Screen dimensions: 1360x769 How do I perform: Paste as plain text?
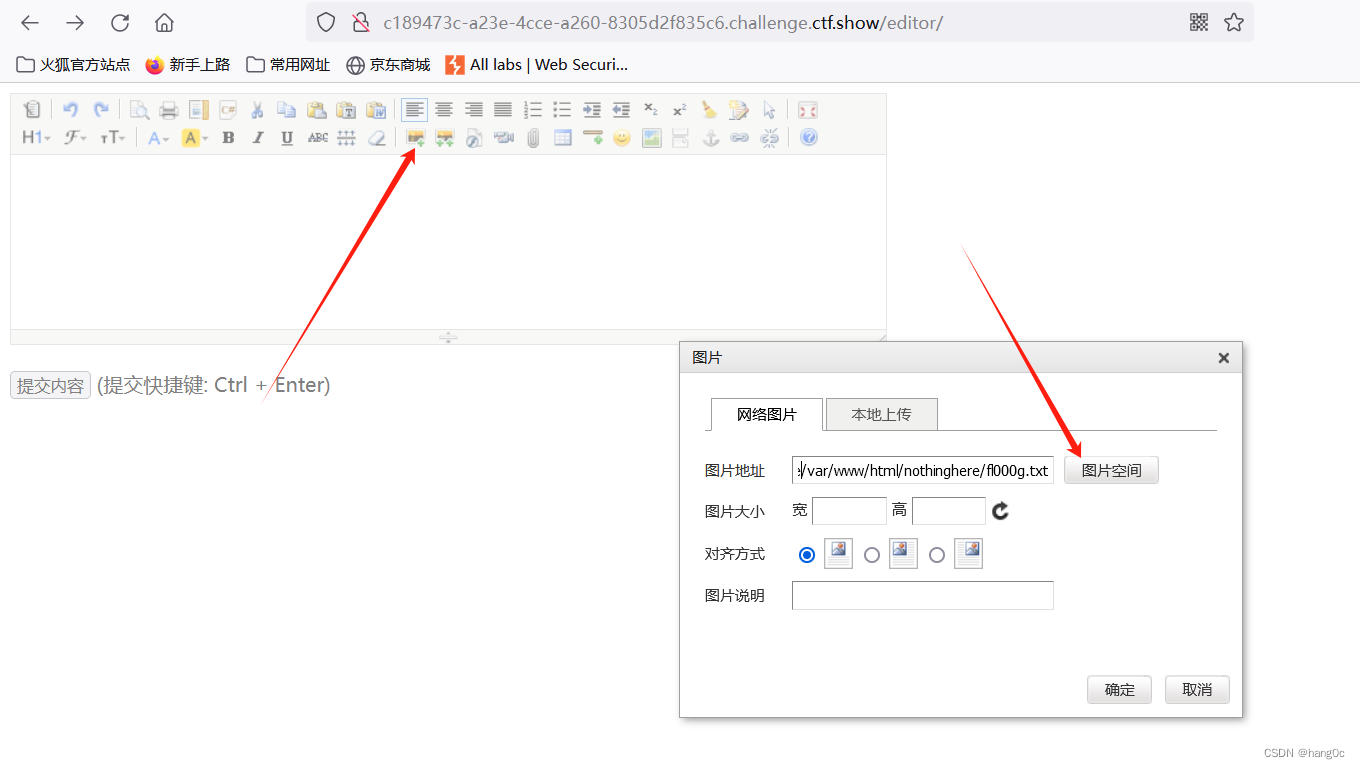(x=346, y=110)
